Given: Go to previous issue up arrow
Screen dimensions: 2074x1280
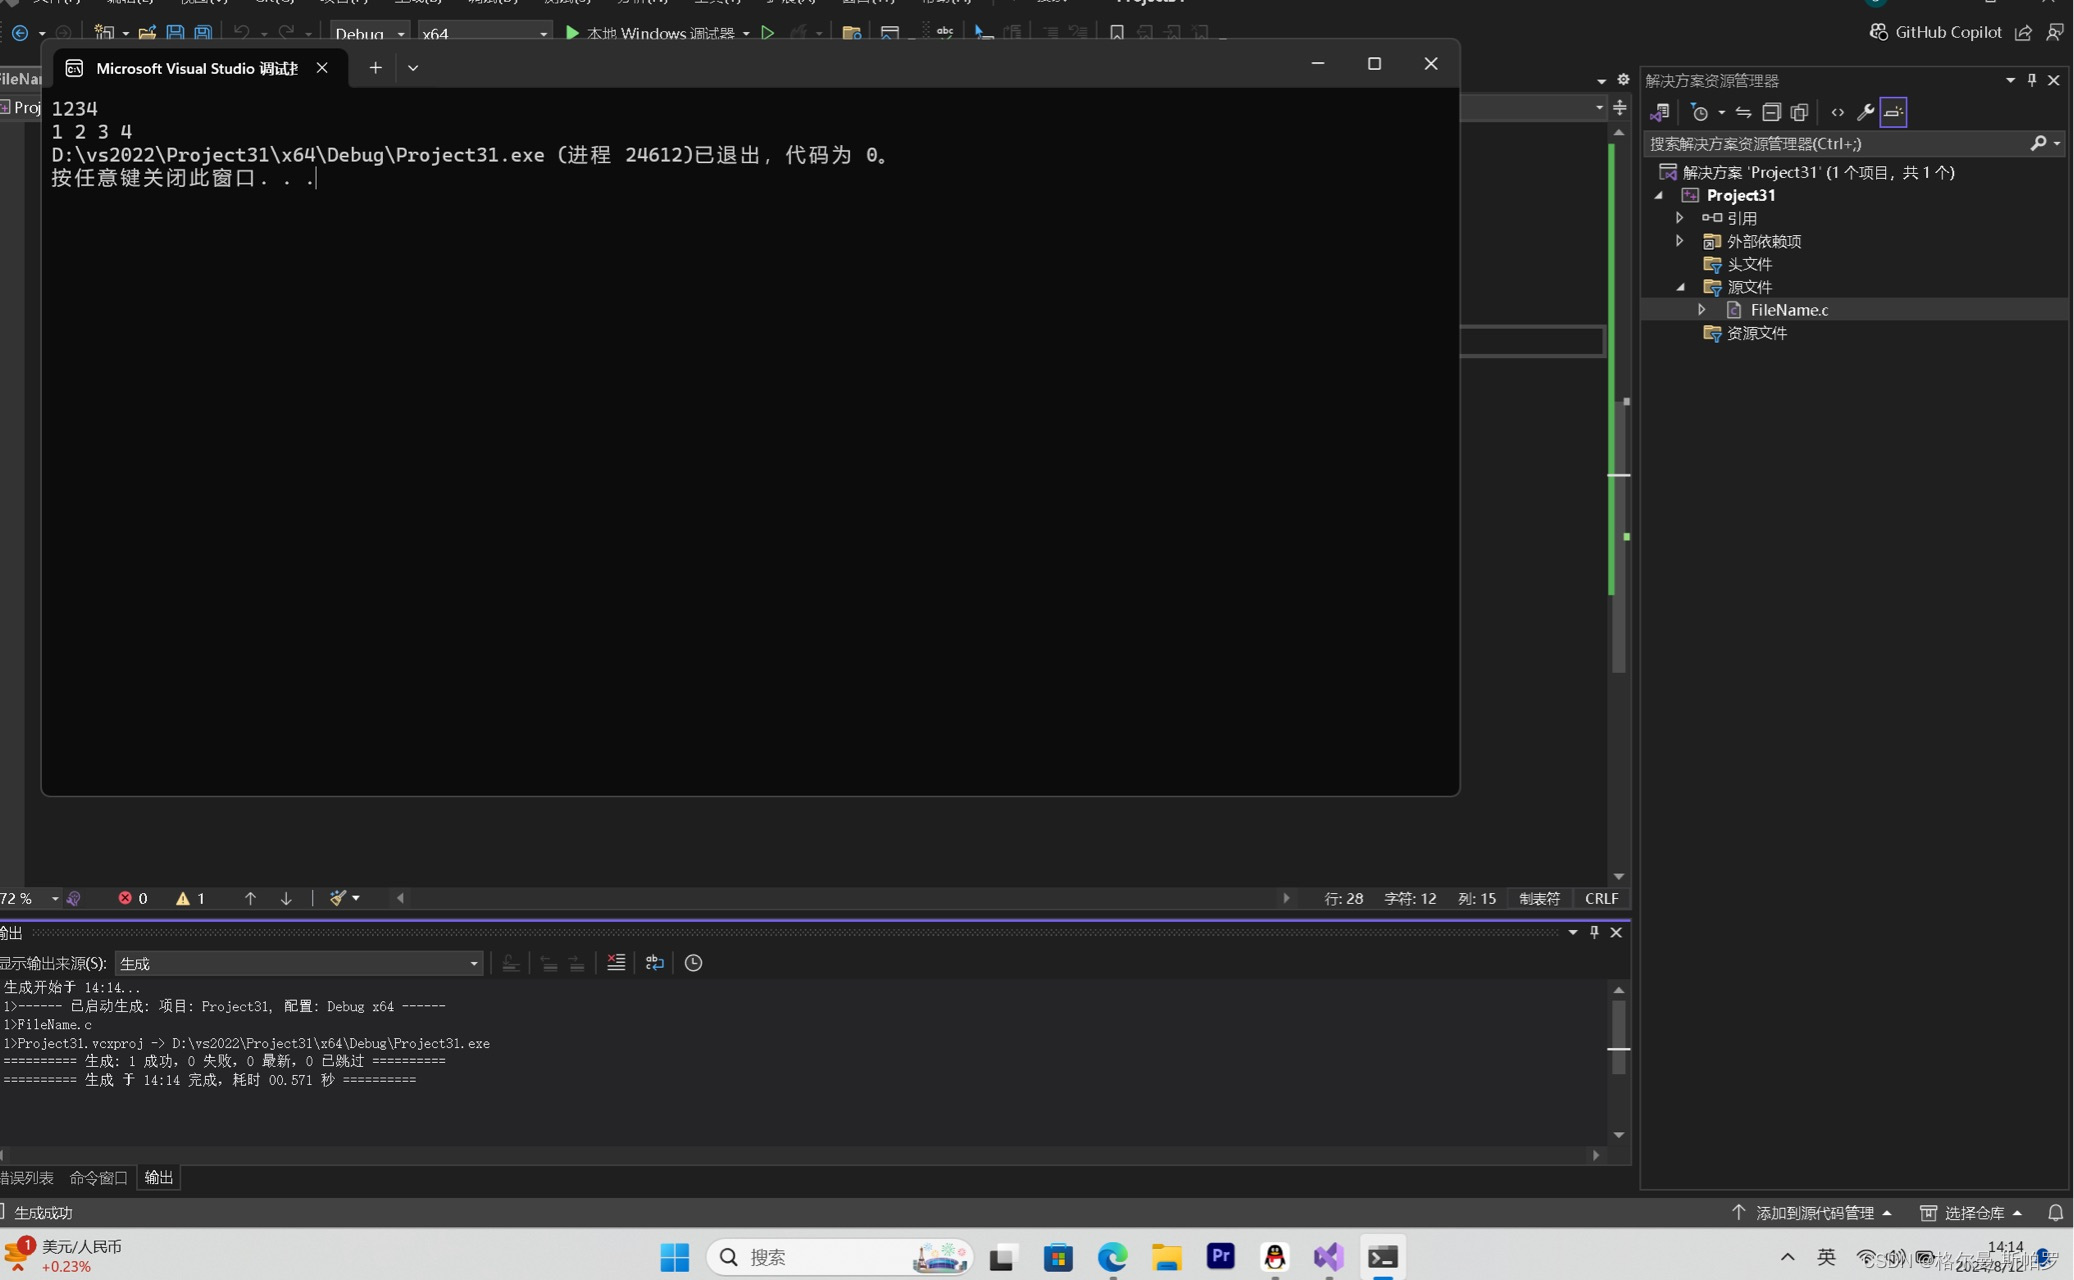Looking at the screenshot, I should pos(250,898).
